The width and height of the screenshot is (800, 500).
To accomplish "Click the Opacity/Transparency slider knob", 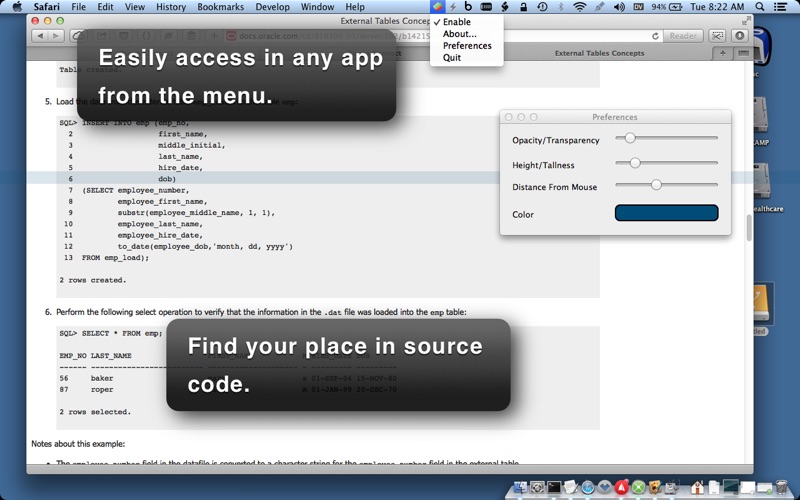I will (630, 138).
